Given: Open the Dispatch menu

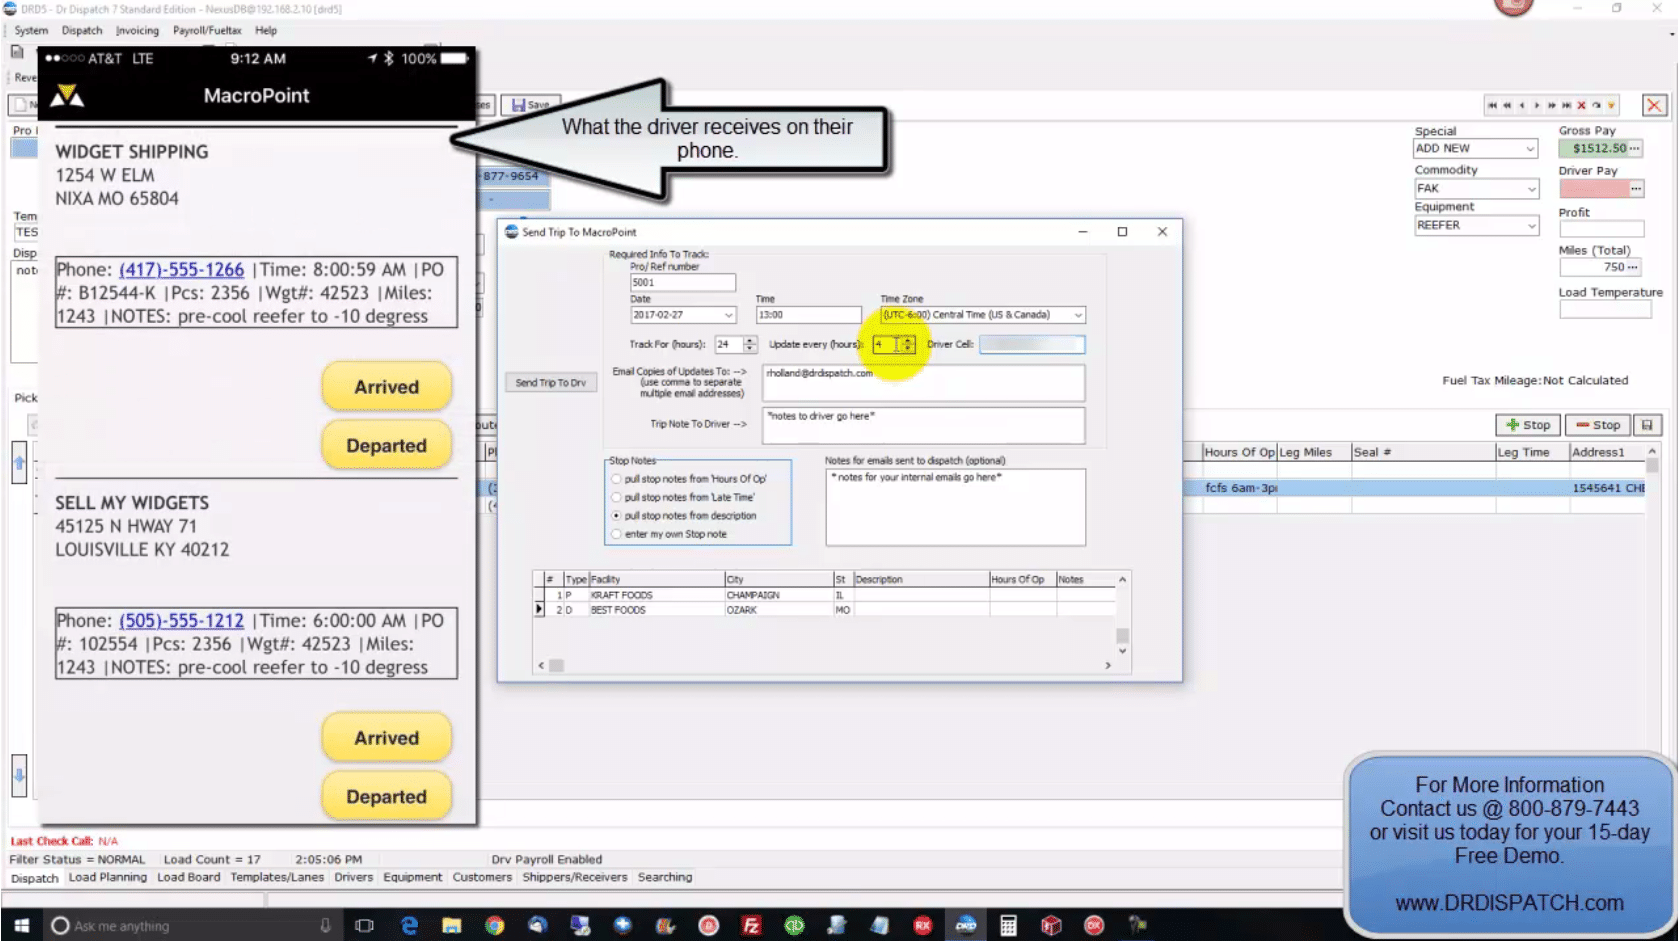Looking at the screenshot, I should (82, 30).
